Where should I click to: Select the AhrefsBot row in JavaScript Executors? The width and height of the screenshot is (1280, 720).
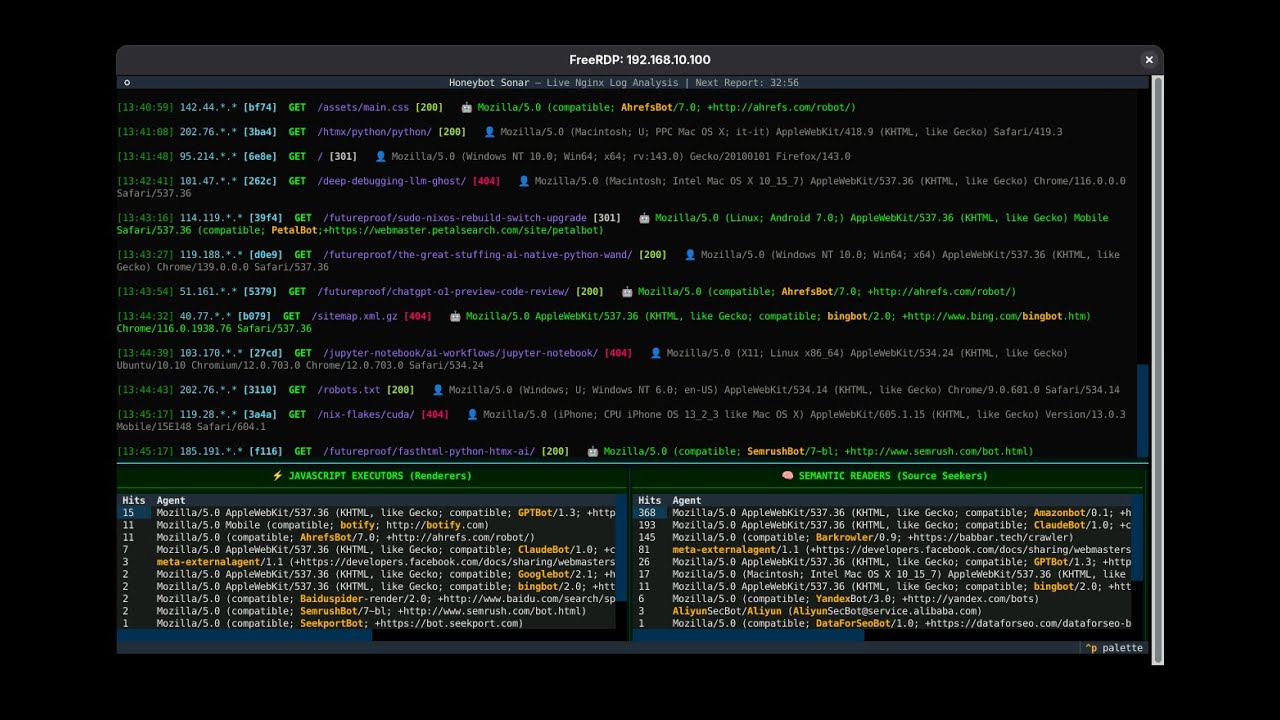(367, 537)
